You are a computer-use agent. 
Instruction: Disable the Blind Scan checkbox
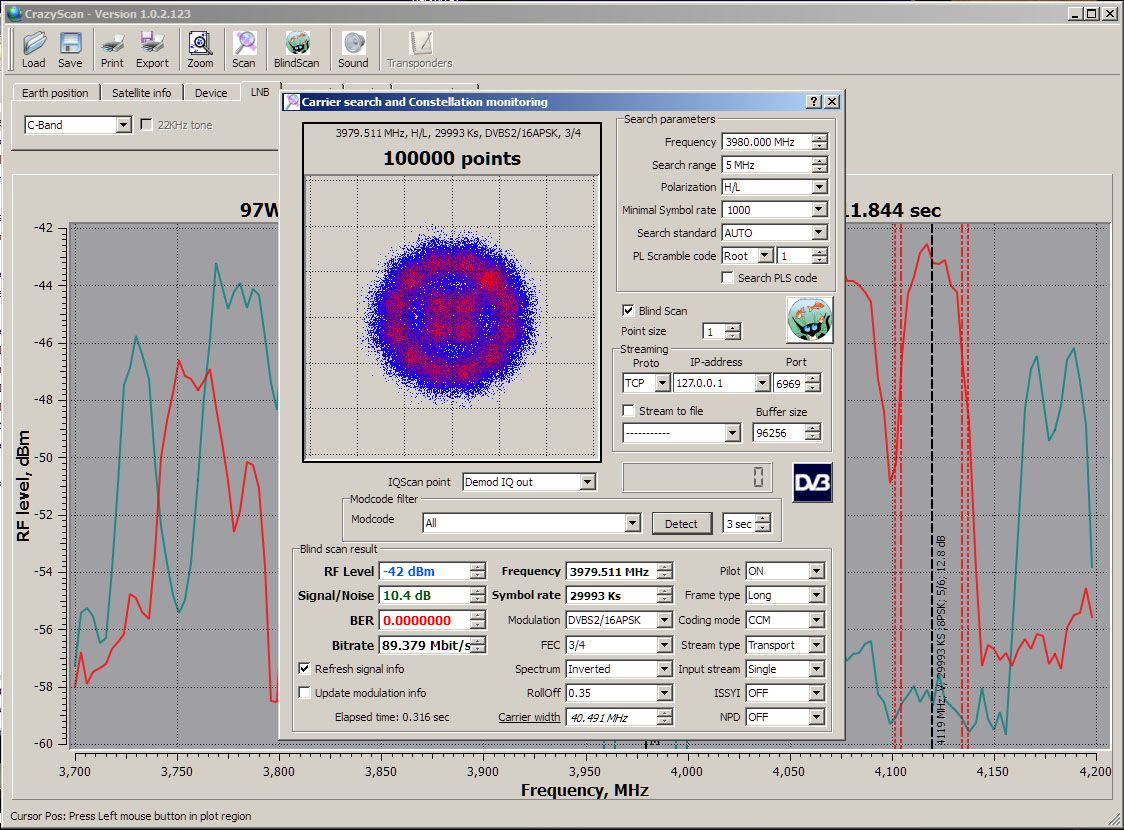(x=628, y=311)
